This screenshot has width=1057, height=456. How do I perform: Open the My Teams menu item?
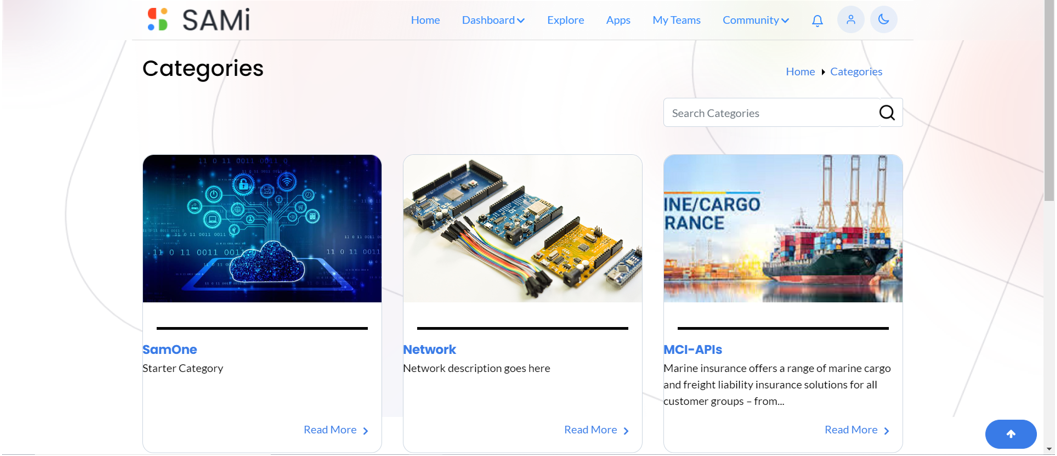[x=676, y=20]
